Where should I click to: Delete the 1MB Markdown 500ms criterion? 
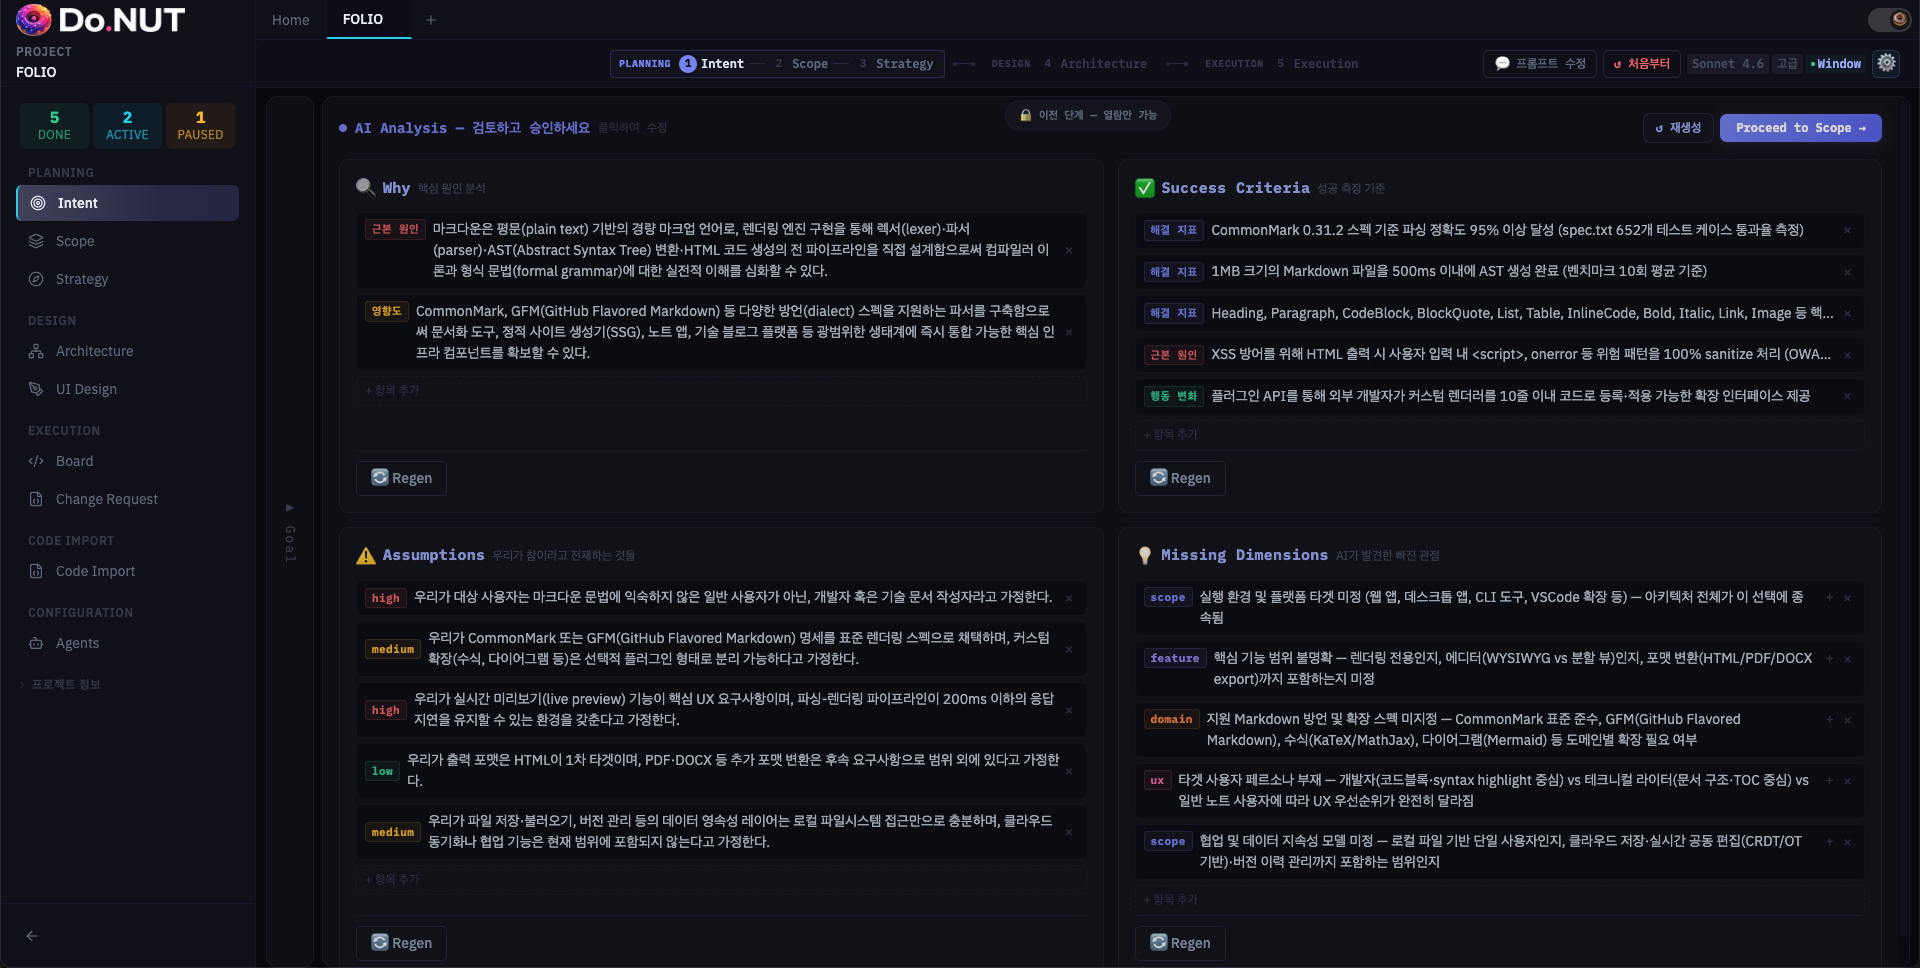tap(1847, 272)
